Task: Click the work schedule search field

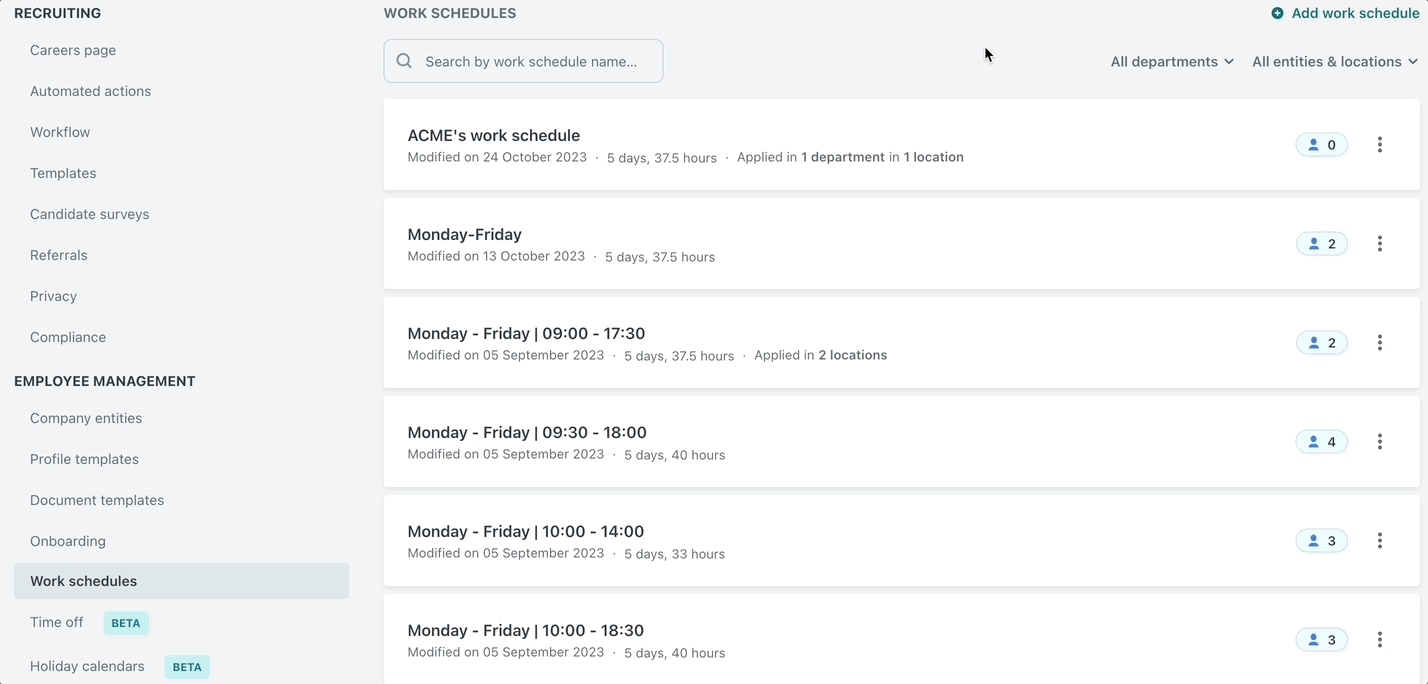Action: click(x=522, y=60)
